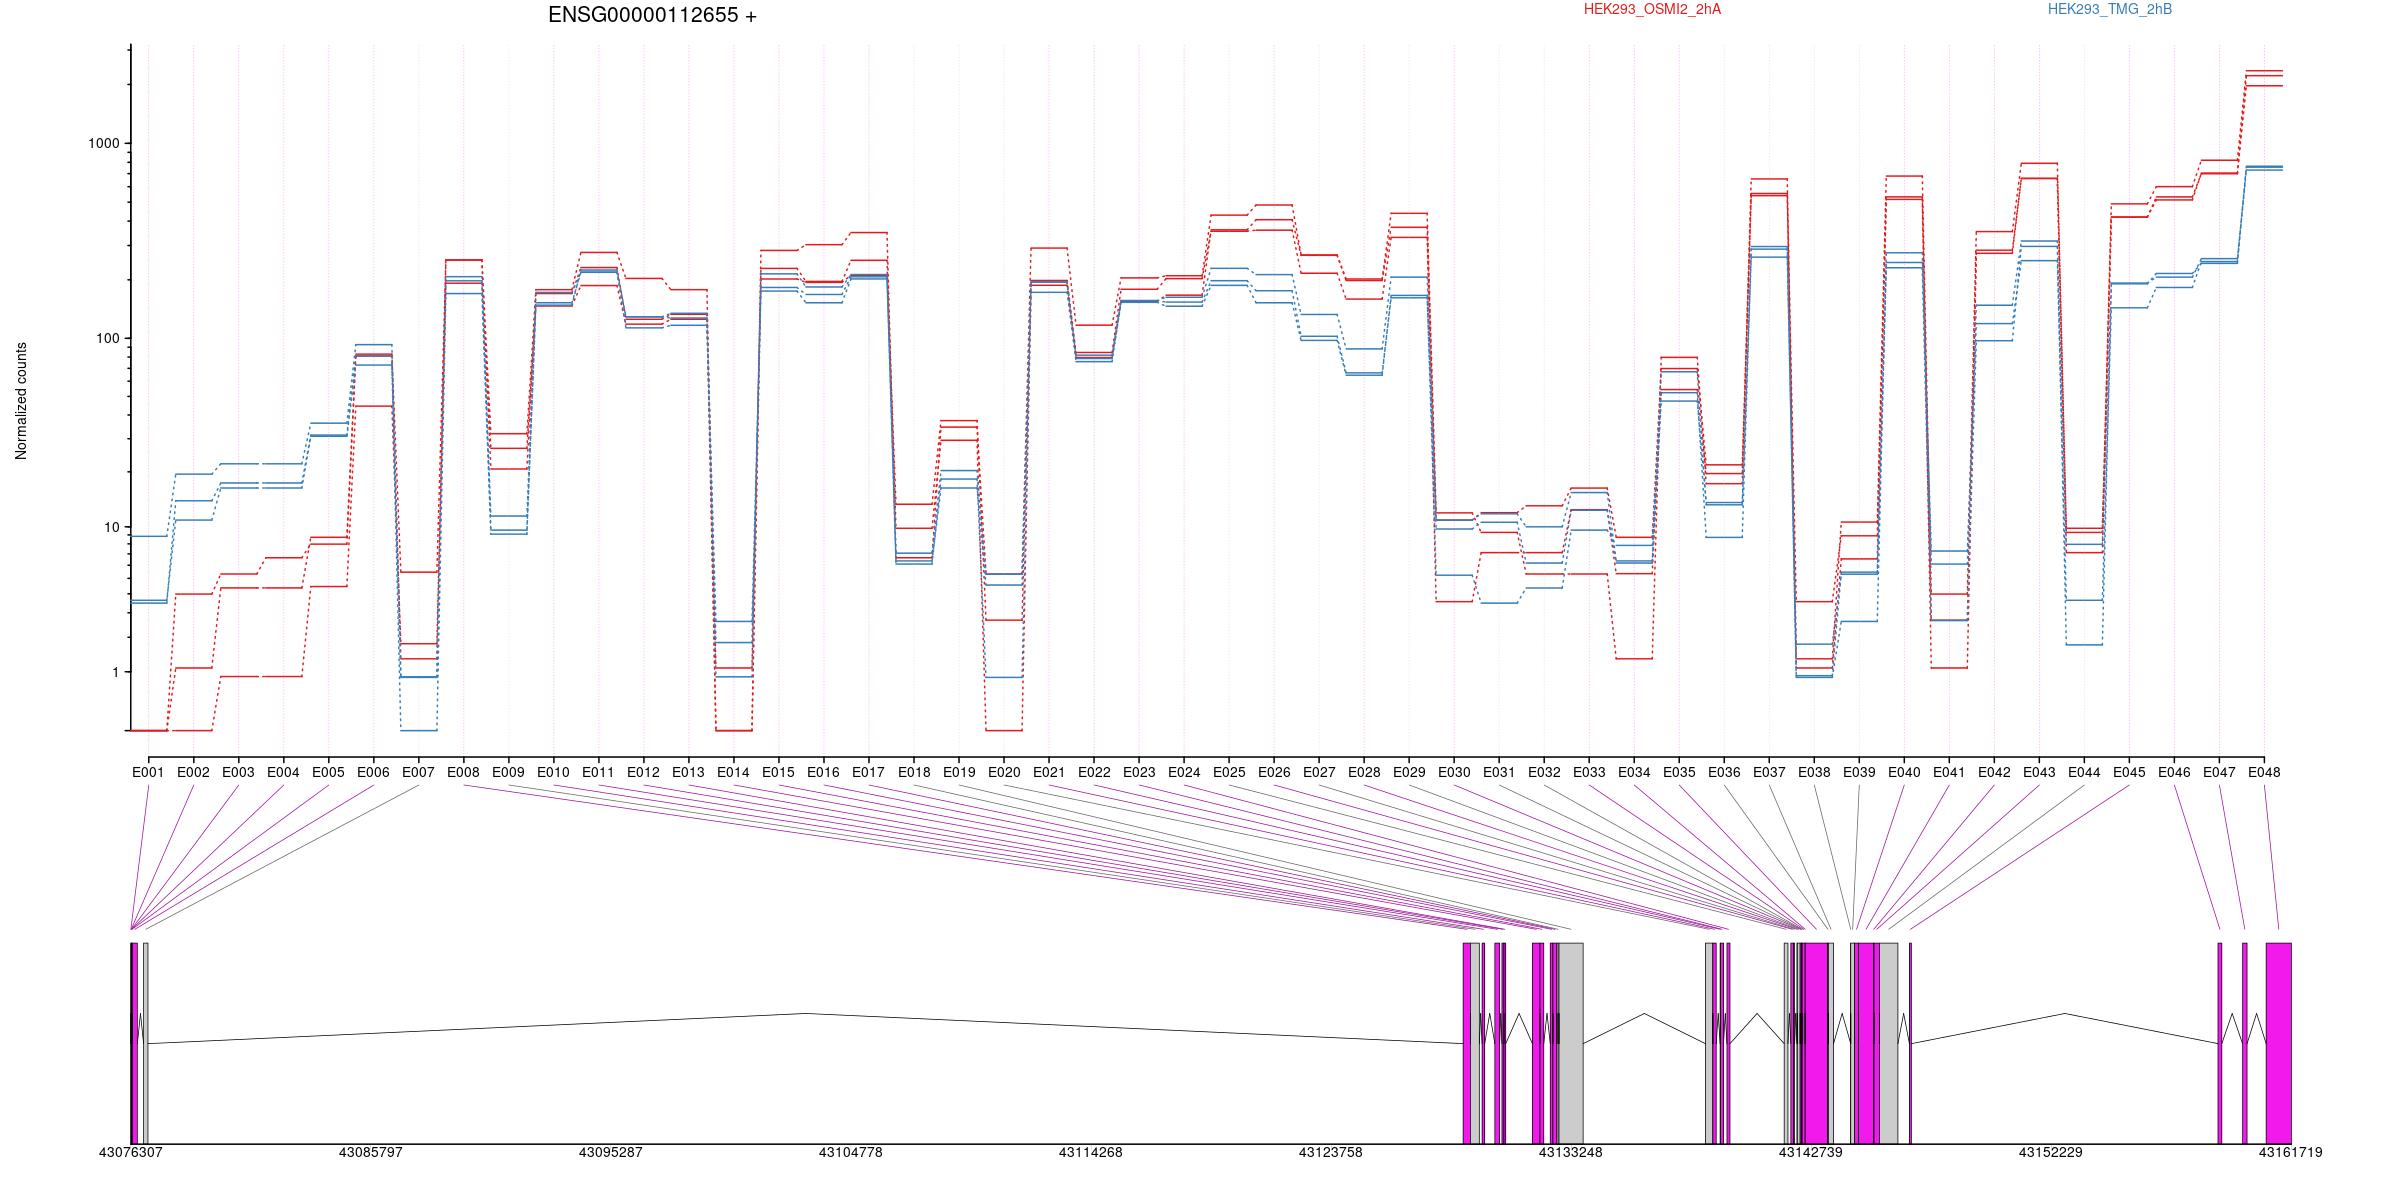
Task: Click exon label E044
Action: click(2084, 772)
